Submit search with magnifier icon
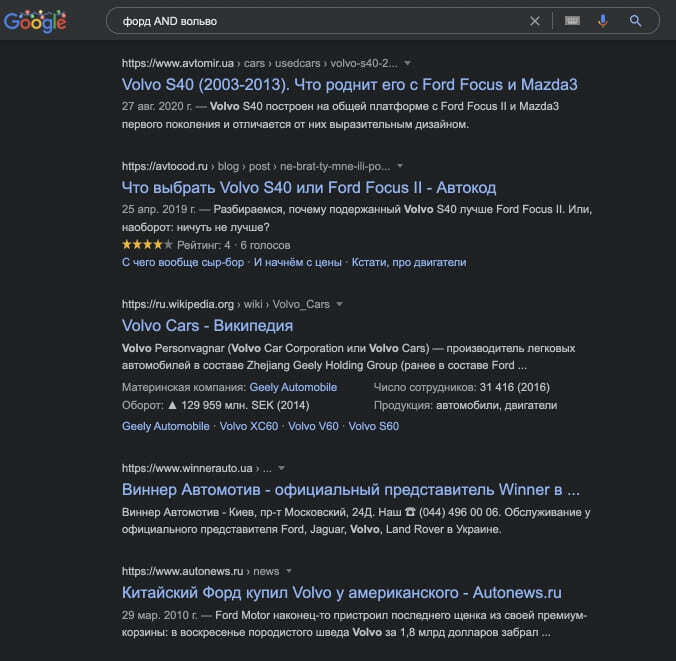Image resolution: width=676 pixels, height=661 pixels. [x=635, y=21]
